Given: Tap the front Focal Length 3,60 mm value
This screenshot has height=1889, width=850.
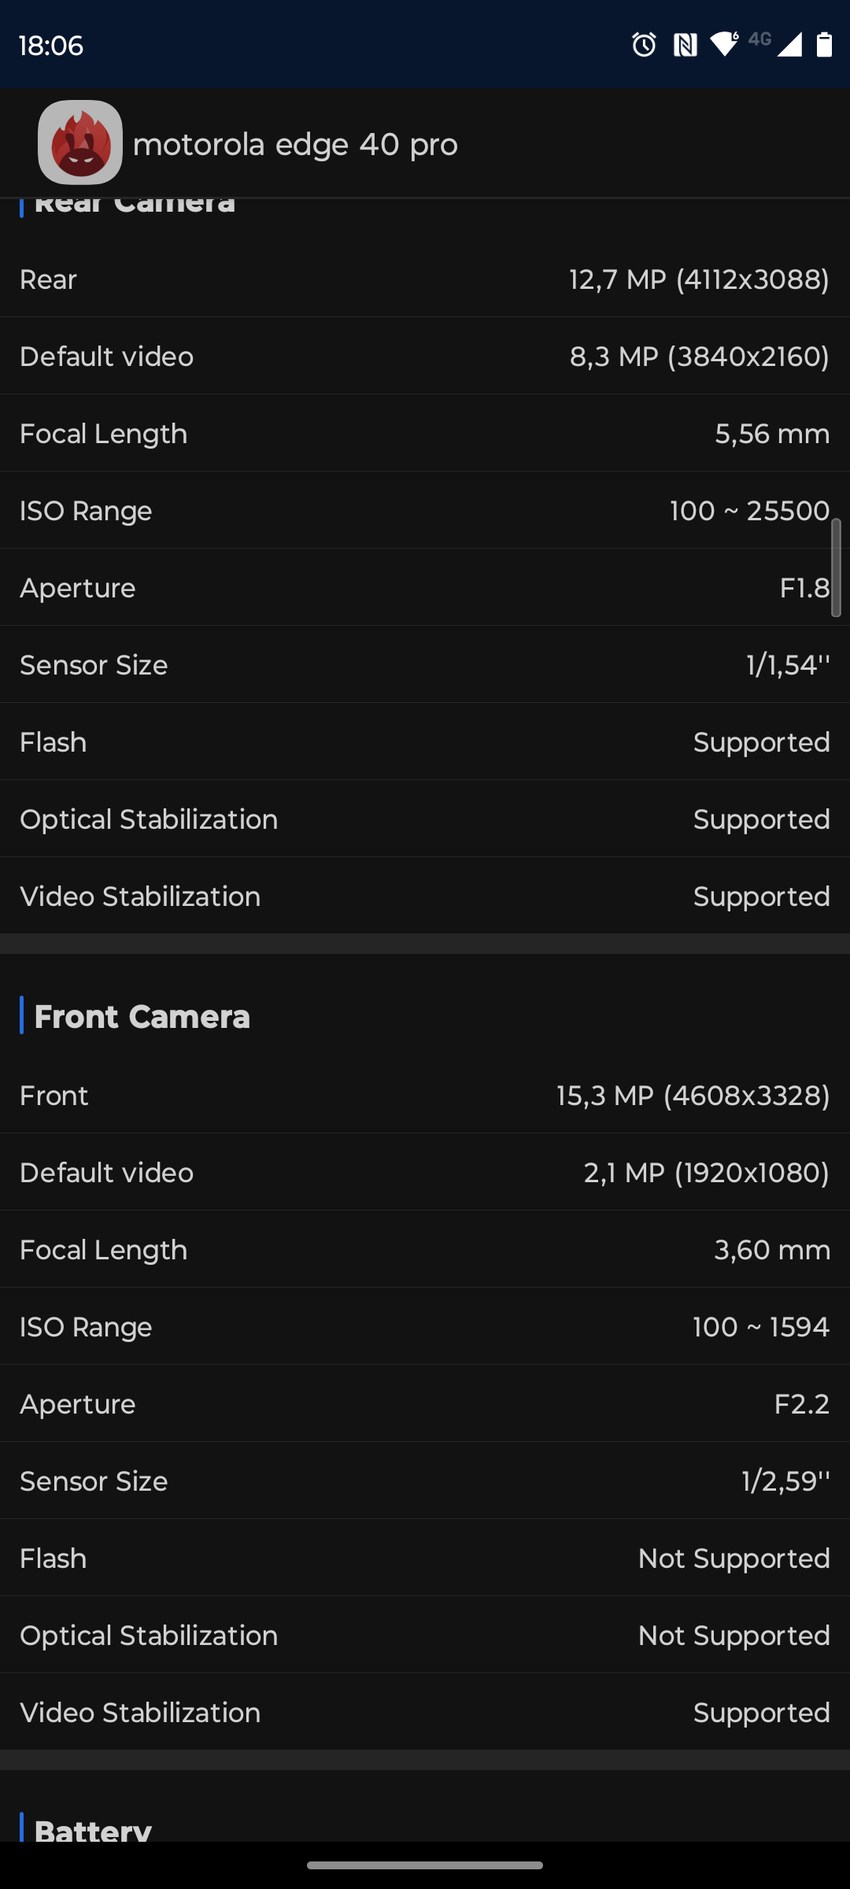Looking at the screenshot, I should [771, 1250].
